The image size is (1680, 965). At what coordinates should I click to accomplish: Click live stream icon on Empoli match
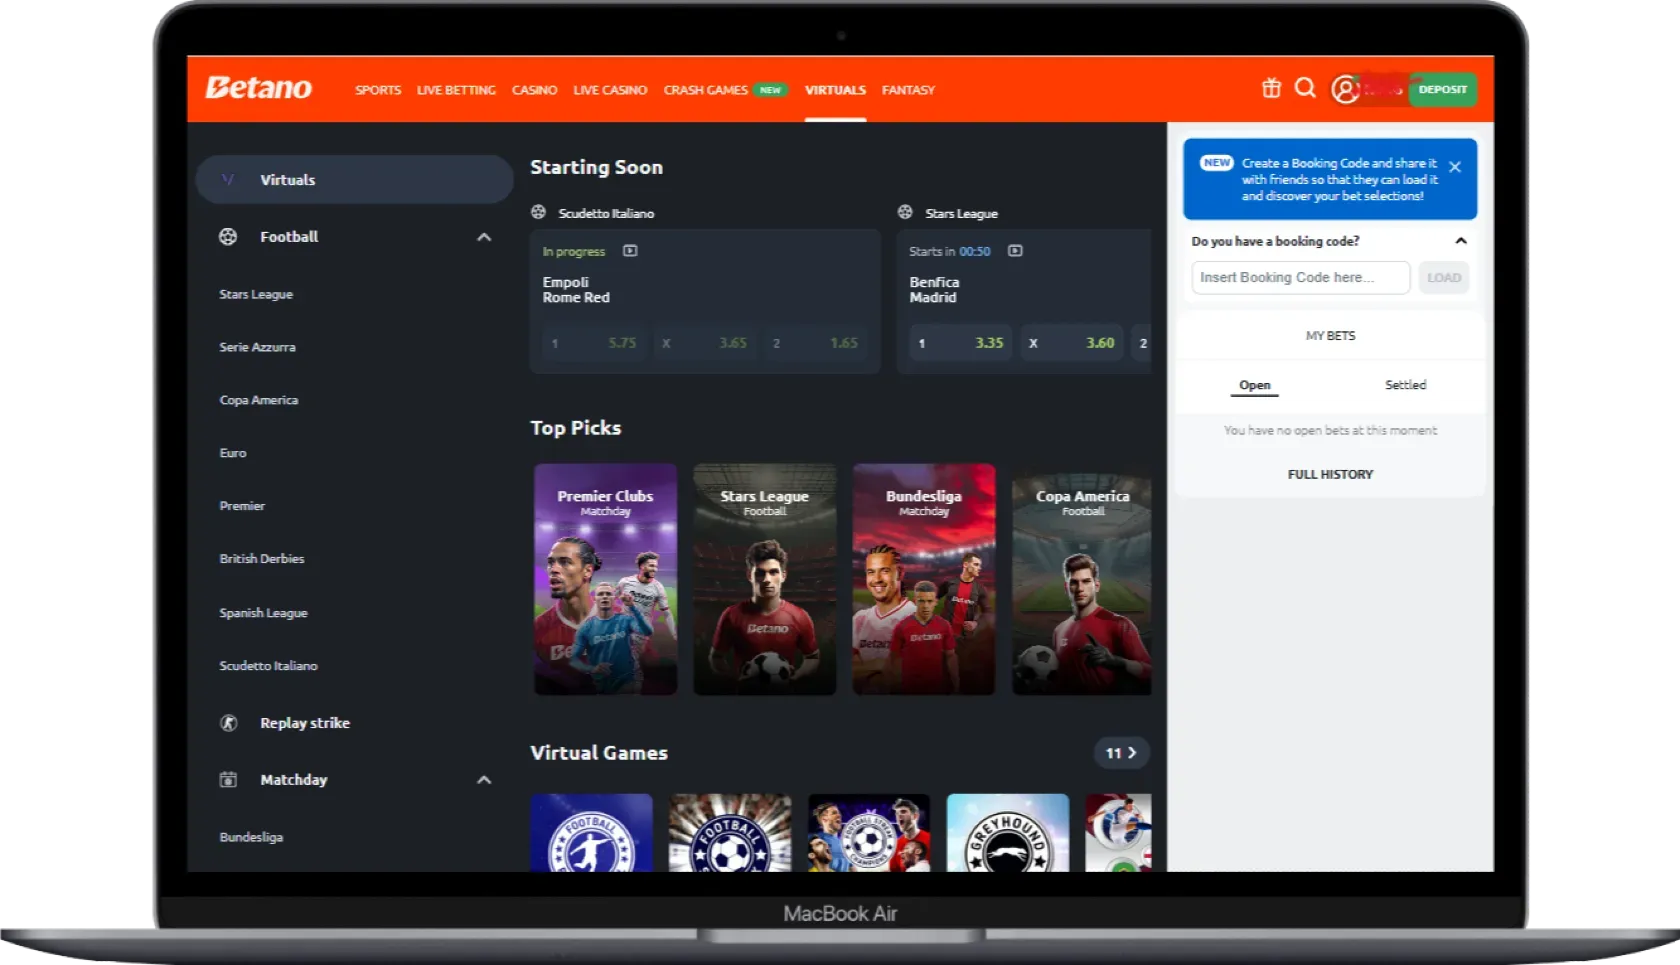tap(630, 251)
